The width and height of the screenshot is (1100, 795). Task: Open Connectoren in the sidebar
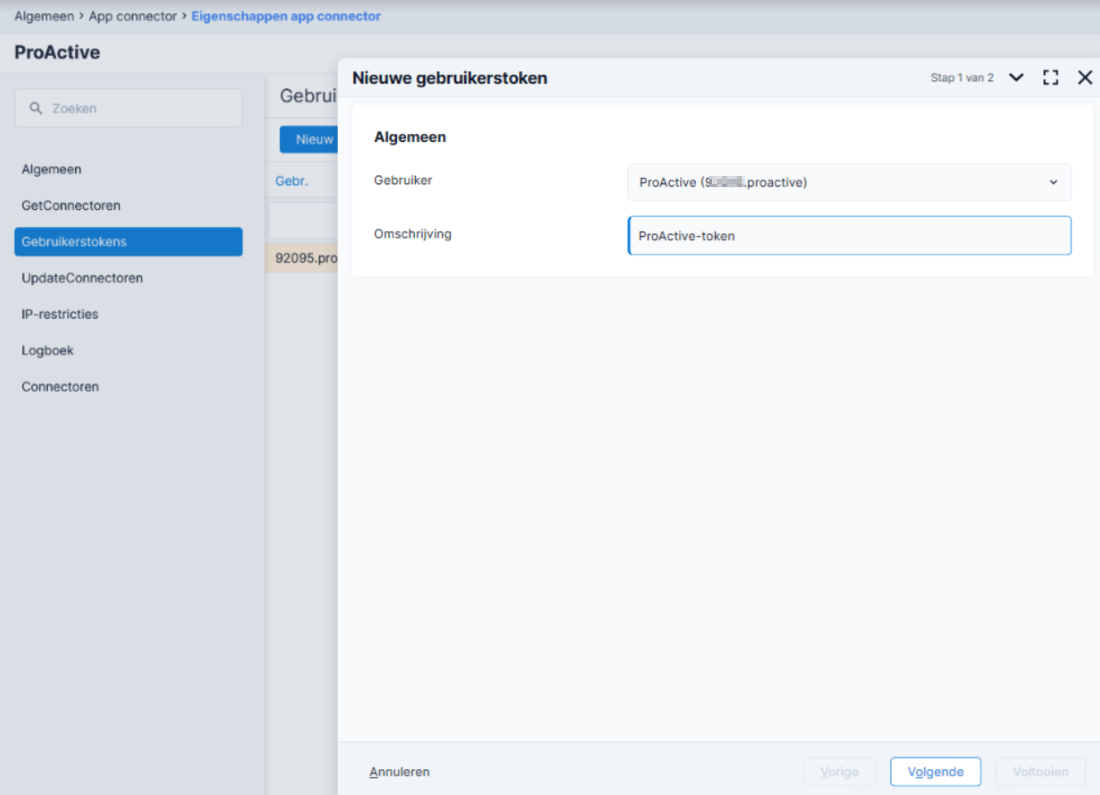[60, 387]
